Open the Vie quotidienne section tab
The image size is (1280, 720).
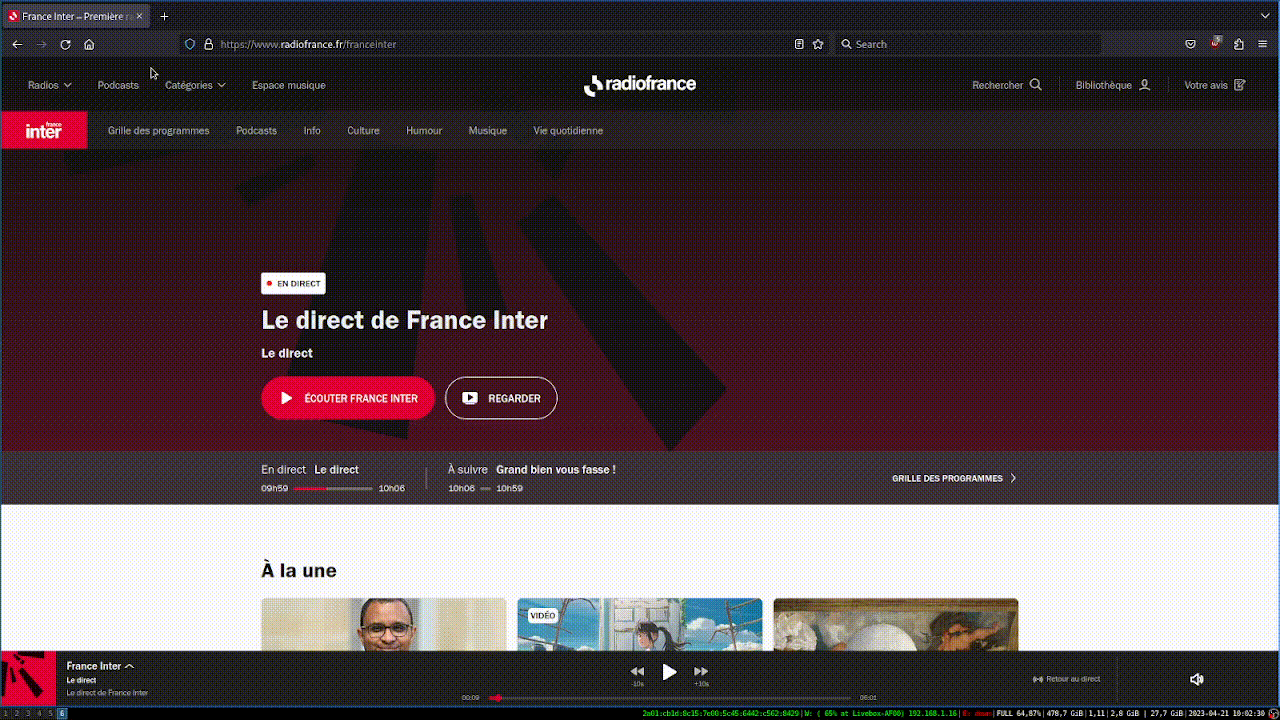568,130
